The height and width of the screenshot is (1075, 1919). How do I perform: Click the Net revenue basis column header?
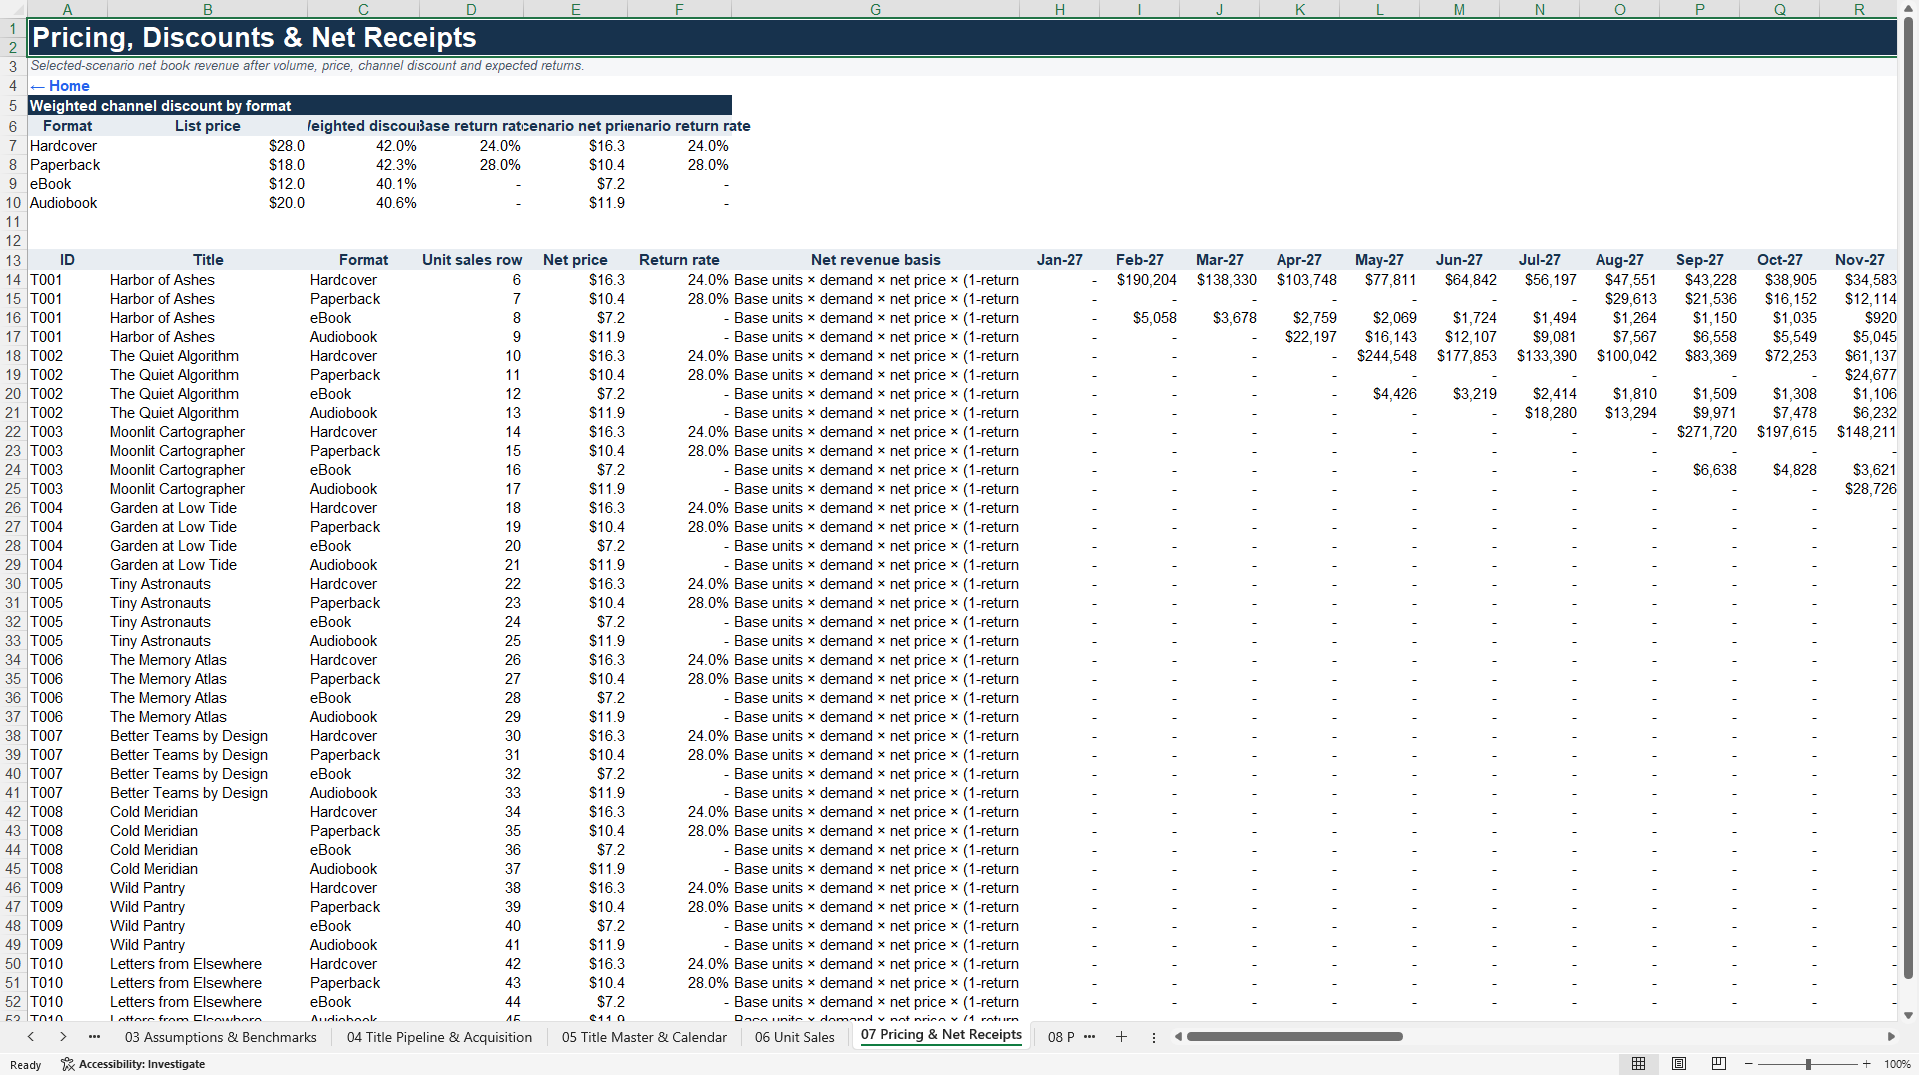[x=875, y=260]
